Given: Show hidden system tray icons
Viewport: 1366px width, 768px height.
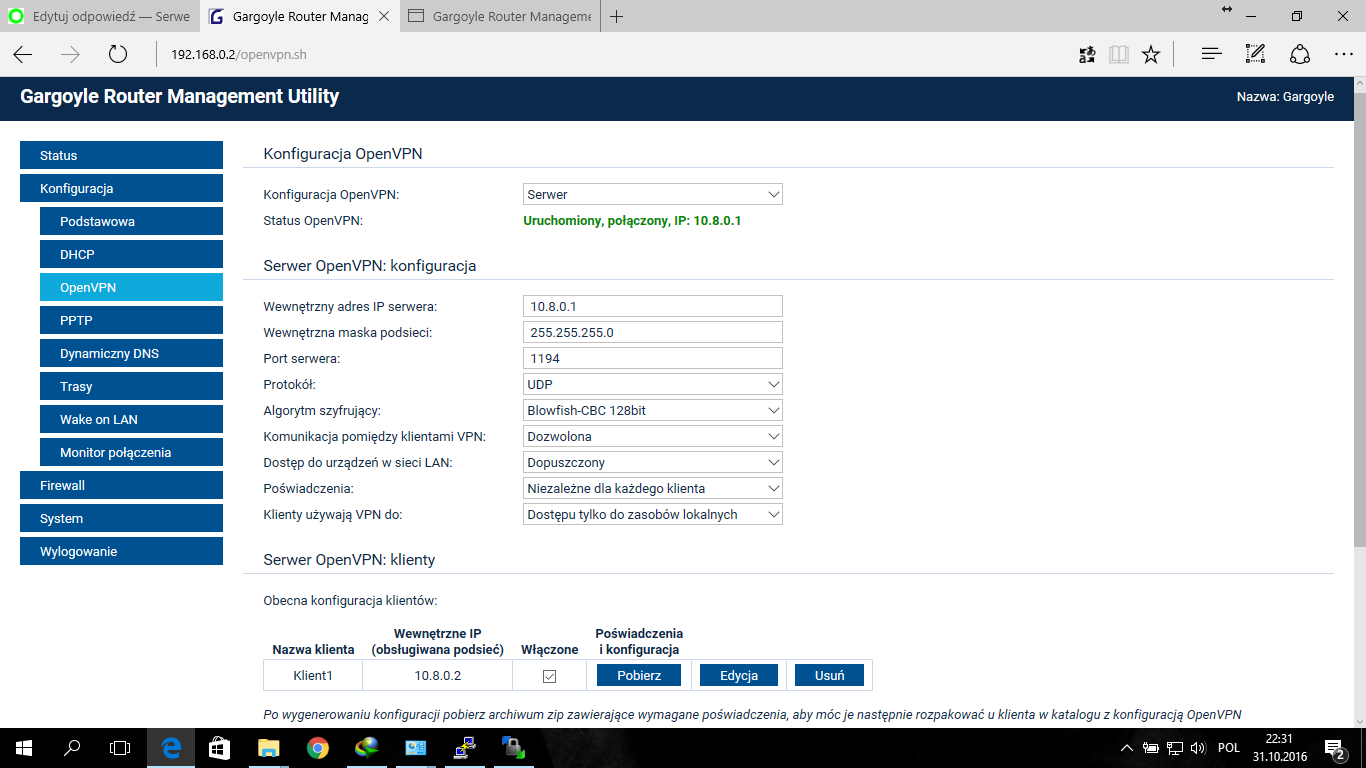Looking at the screenshot, I should 1127,747.
